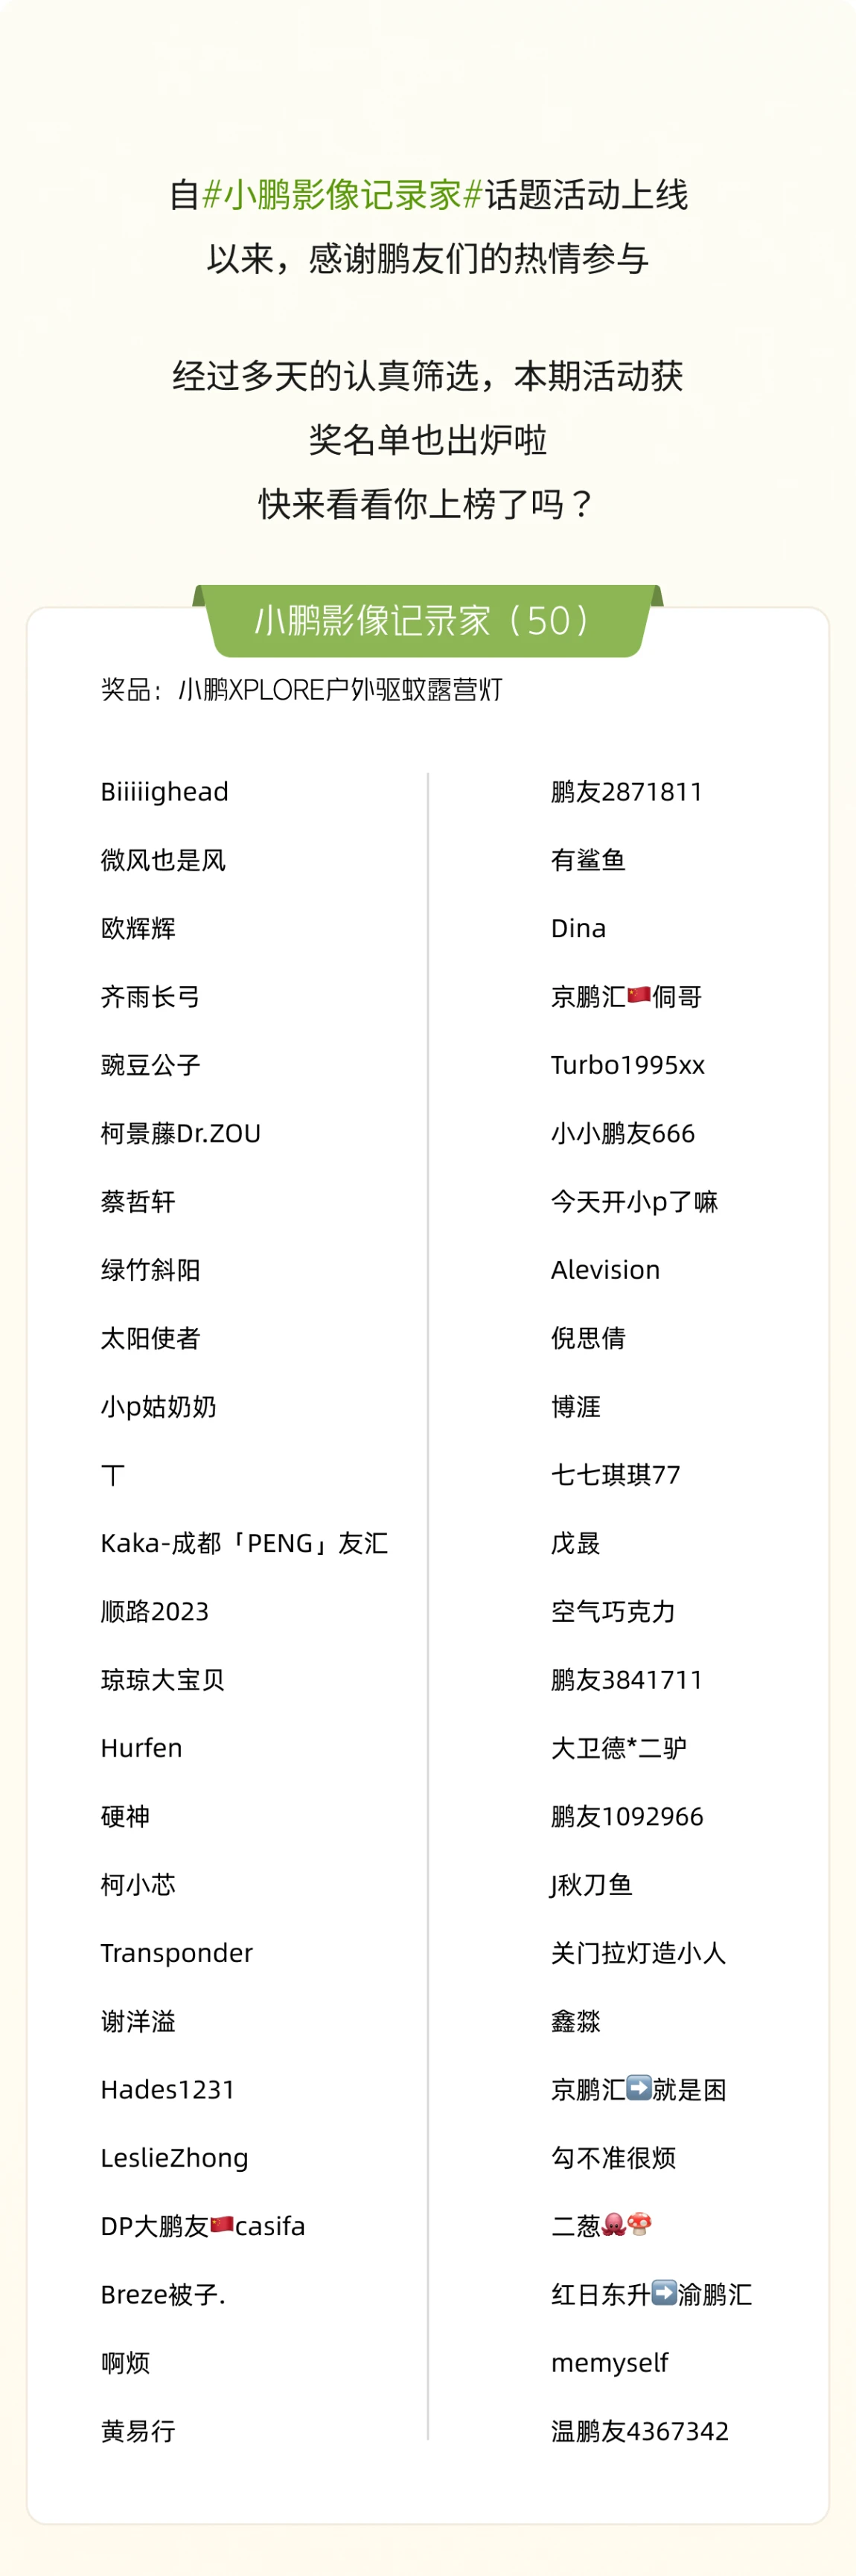The width and height of the screenshot is (856, 2576).
Task: Click the mushroom emoji after 二葱
Action: (x=639, y=2224)
